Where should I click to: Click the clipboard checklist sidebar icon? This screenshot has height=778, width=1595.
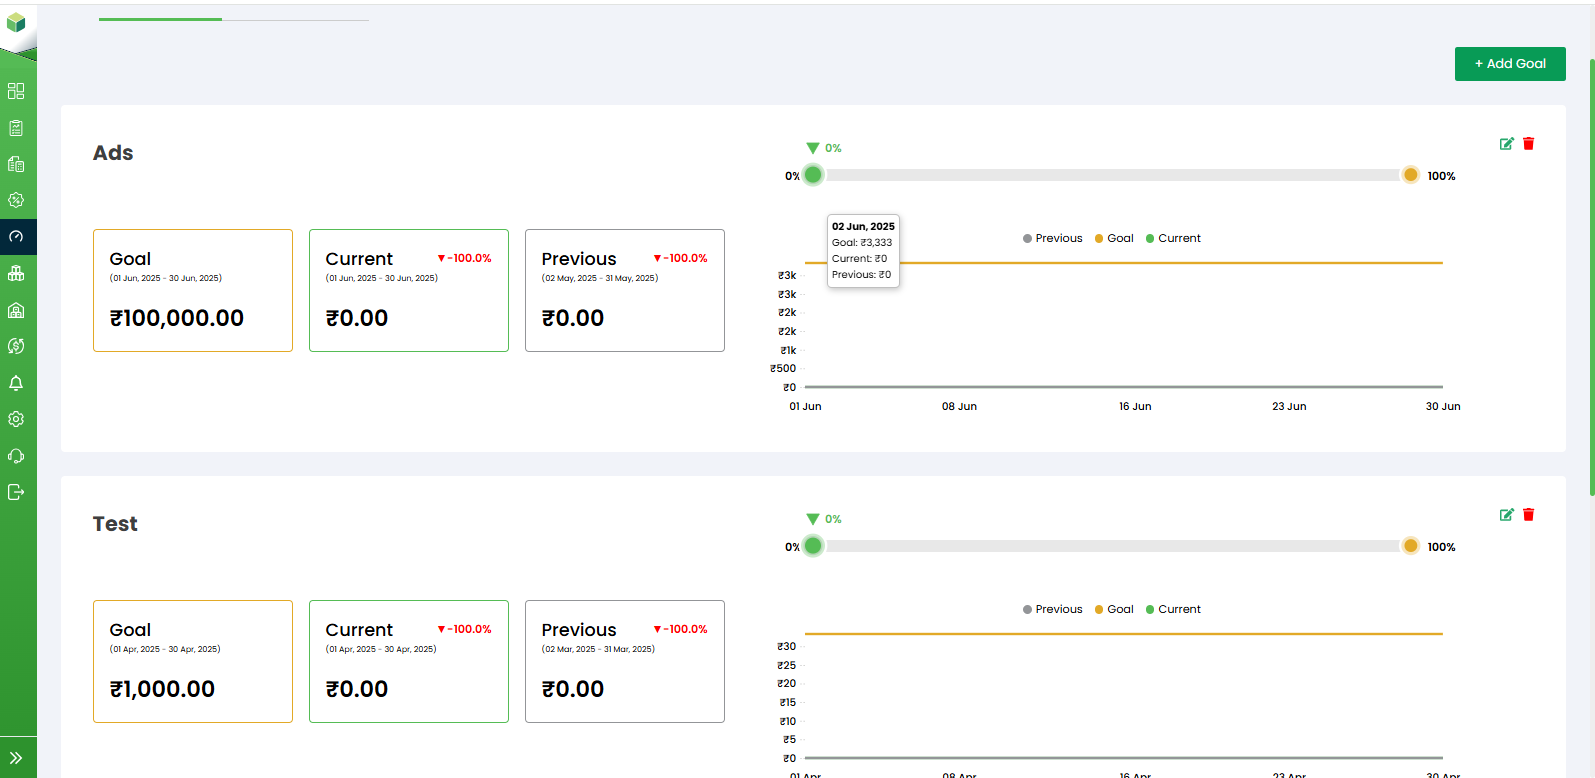16,128
